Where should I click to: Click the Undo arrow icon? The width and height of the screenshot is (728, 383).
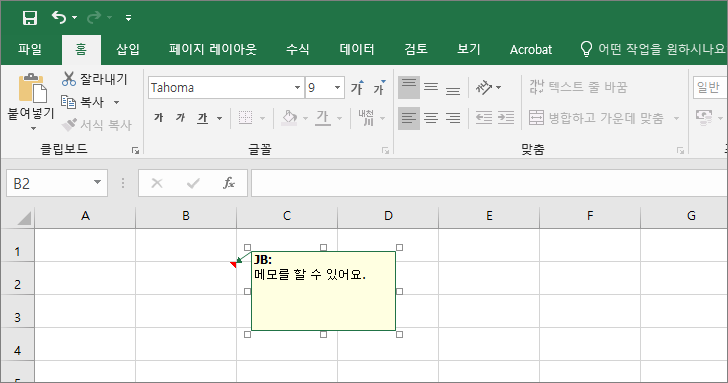click(x=59, y=18)
